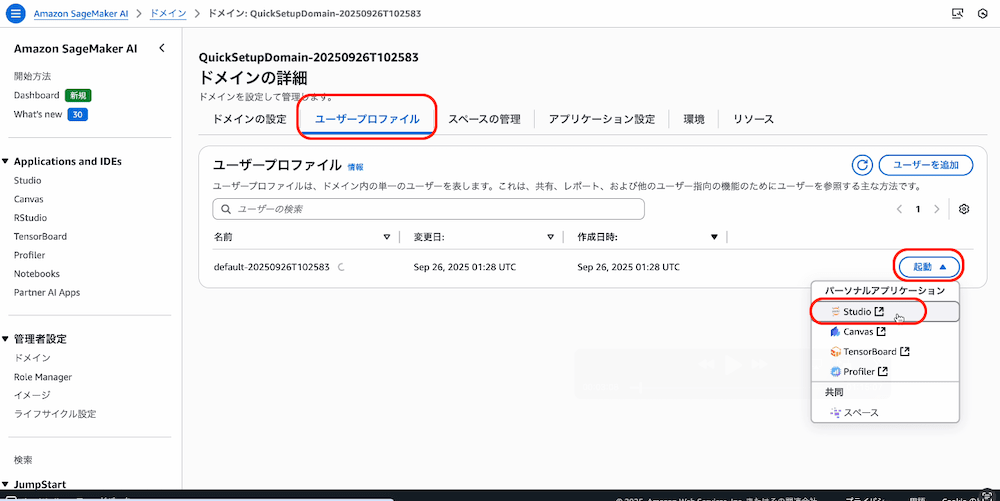Viewport: 1000px width, 501px height.
Task: Launch Studio from the dropdown menu
Action: [885, 312]
